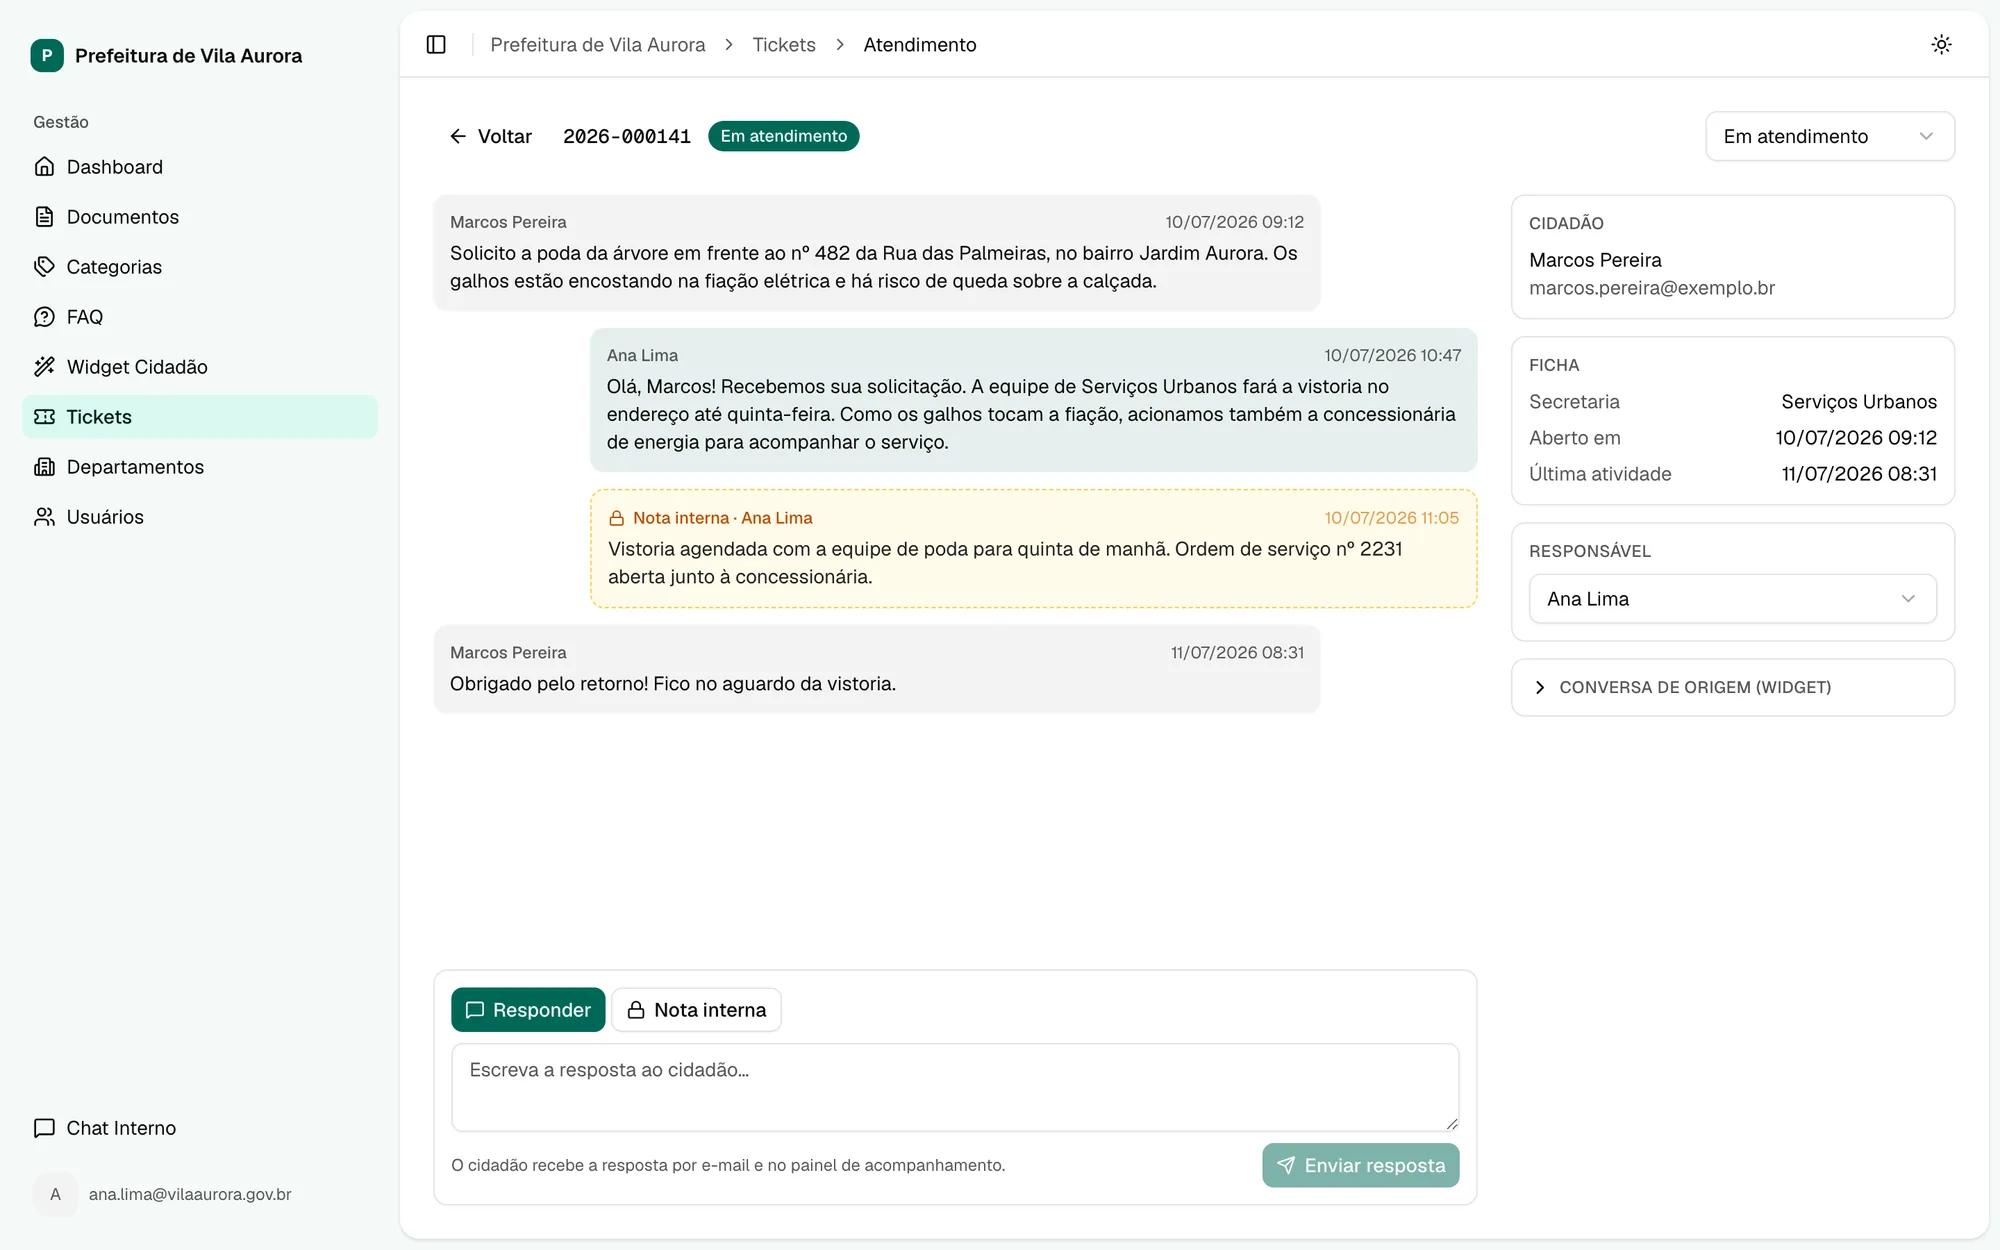2000x1250 pixels.
Task: Click the lock icon on Nota interna message
Action: click(617, 518)
